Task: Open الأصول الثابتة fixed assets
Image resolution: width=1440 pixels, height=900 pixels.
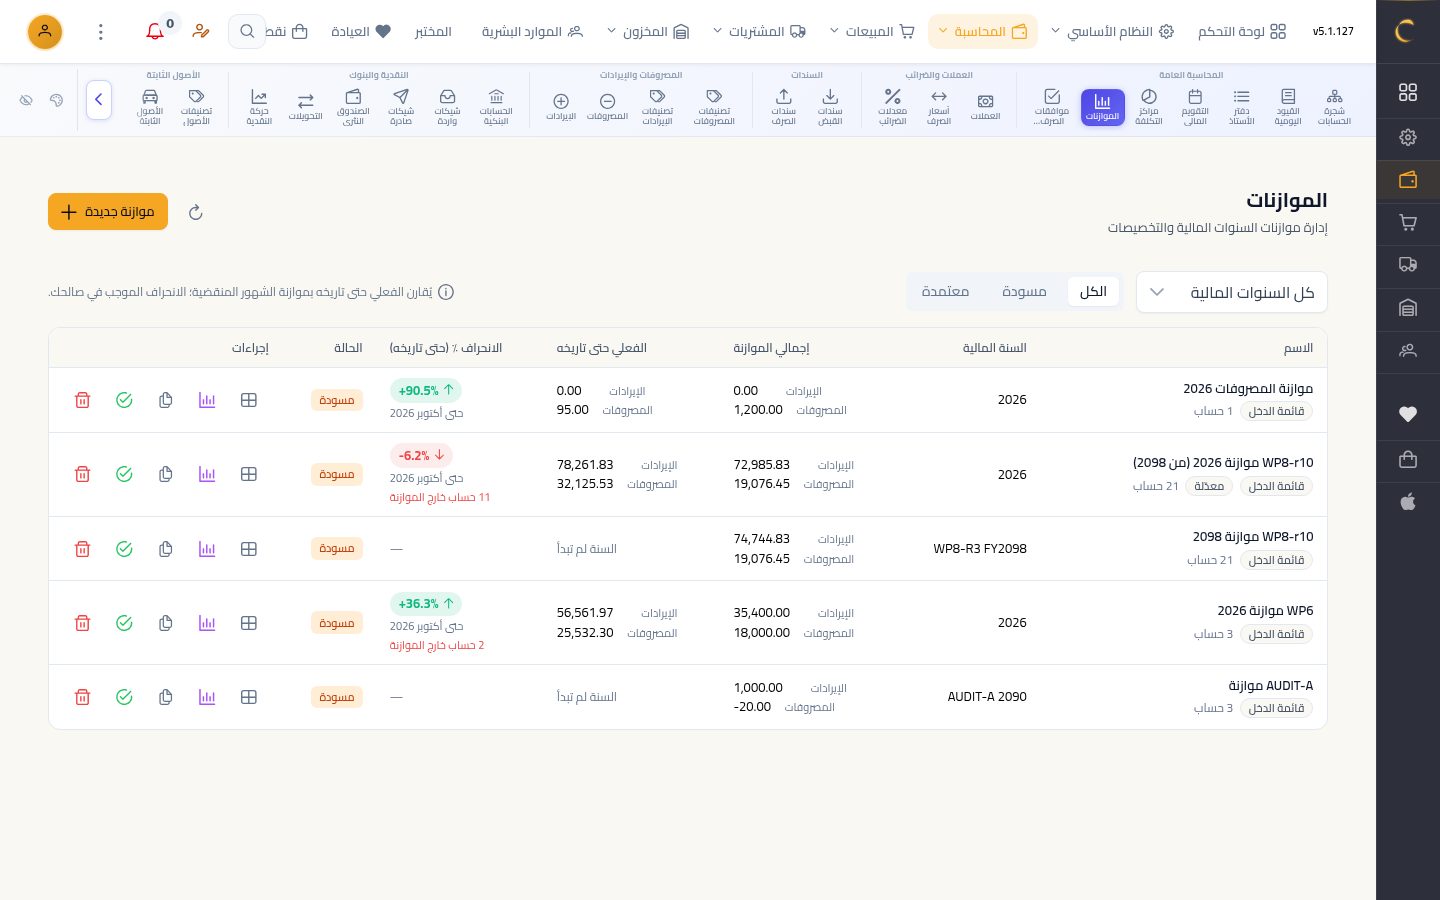Action: click(150, 106)
